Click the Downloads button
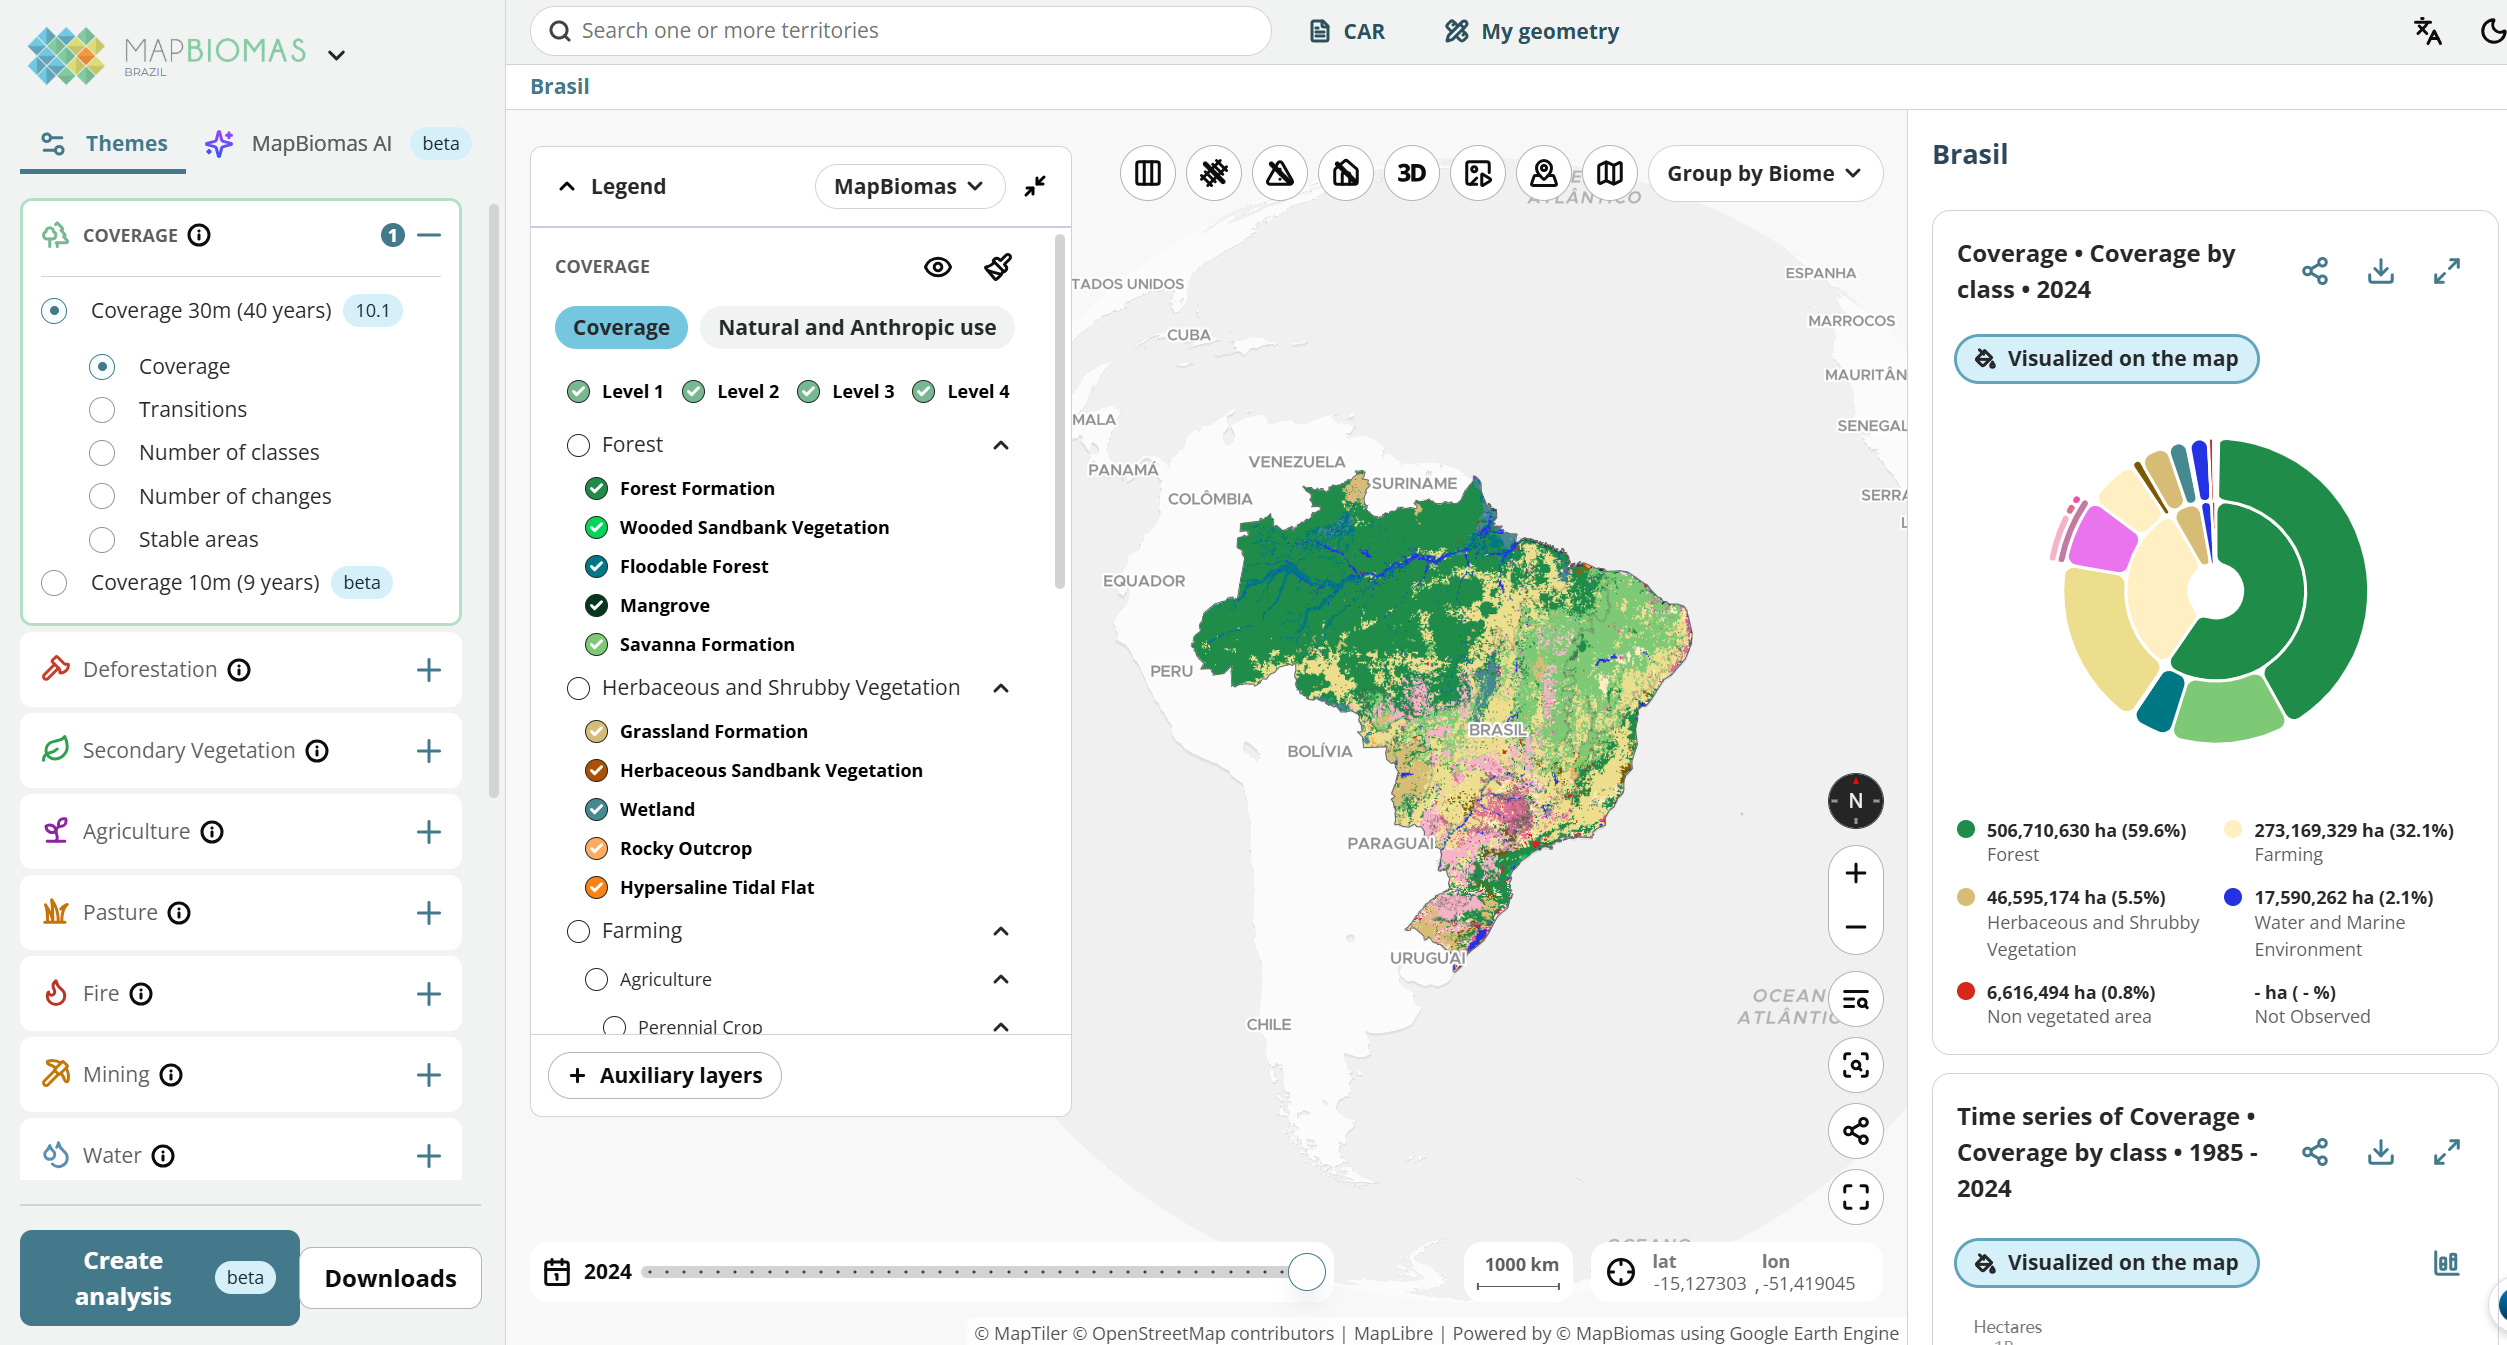 click(x=390, y=1278)
